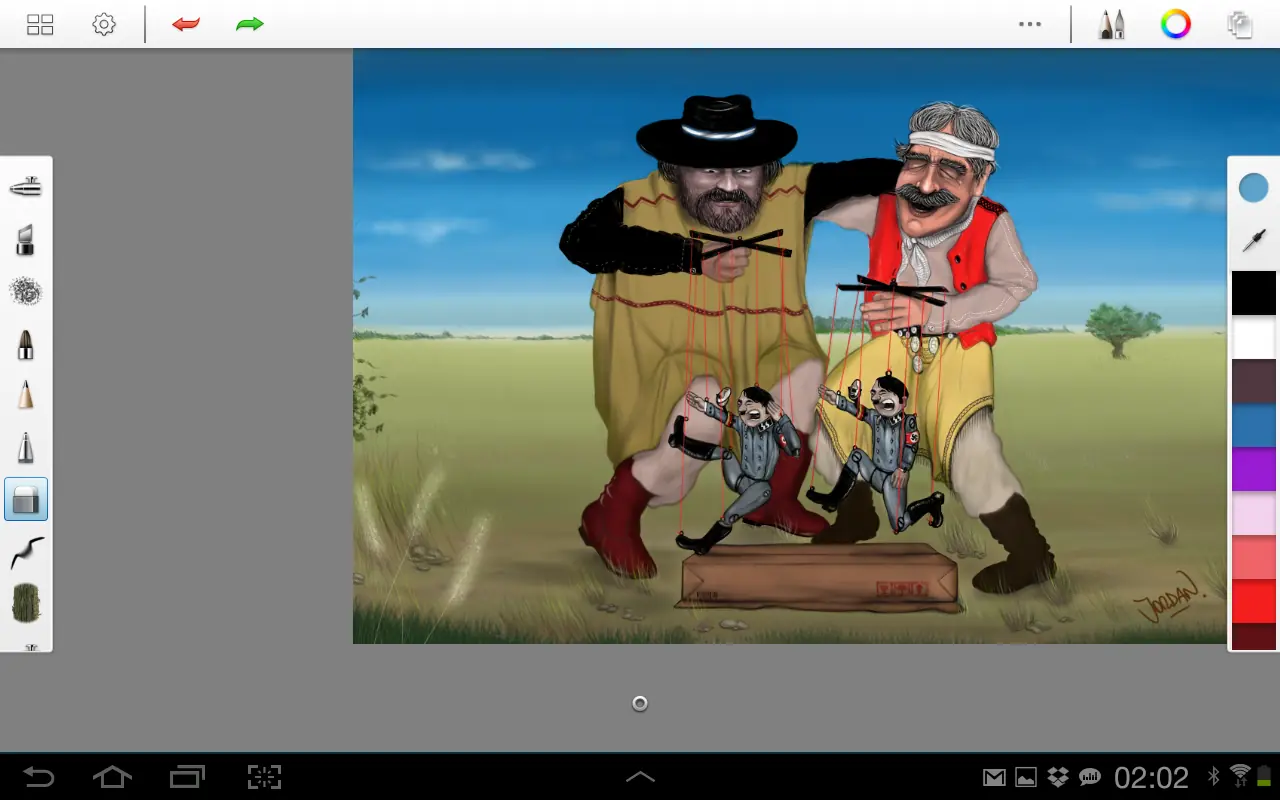Choose the bright red color swatch
Viewport: 1280px width, 800px height.
1254,602
